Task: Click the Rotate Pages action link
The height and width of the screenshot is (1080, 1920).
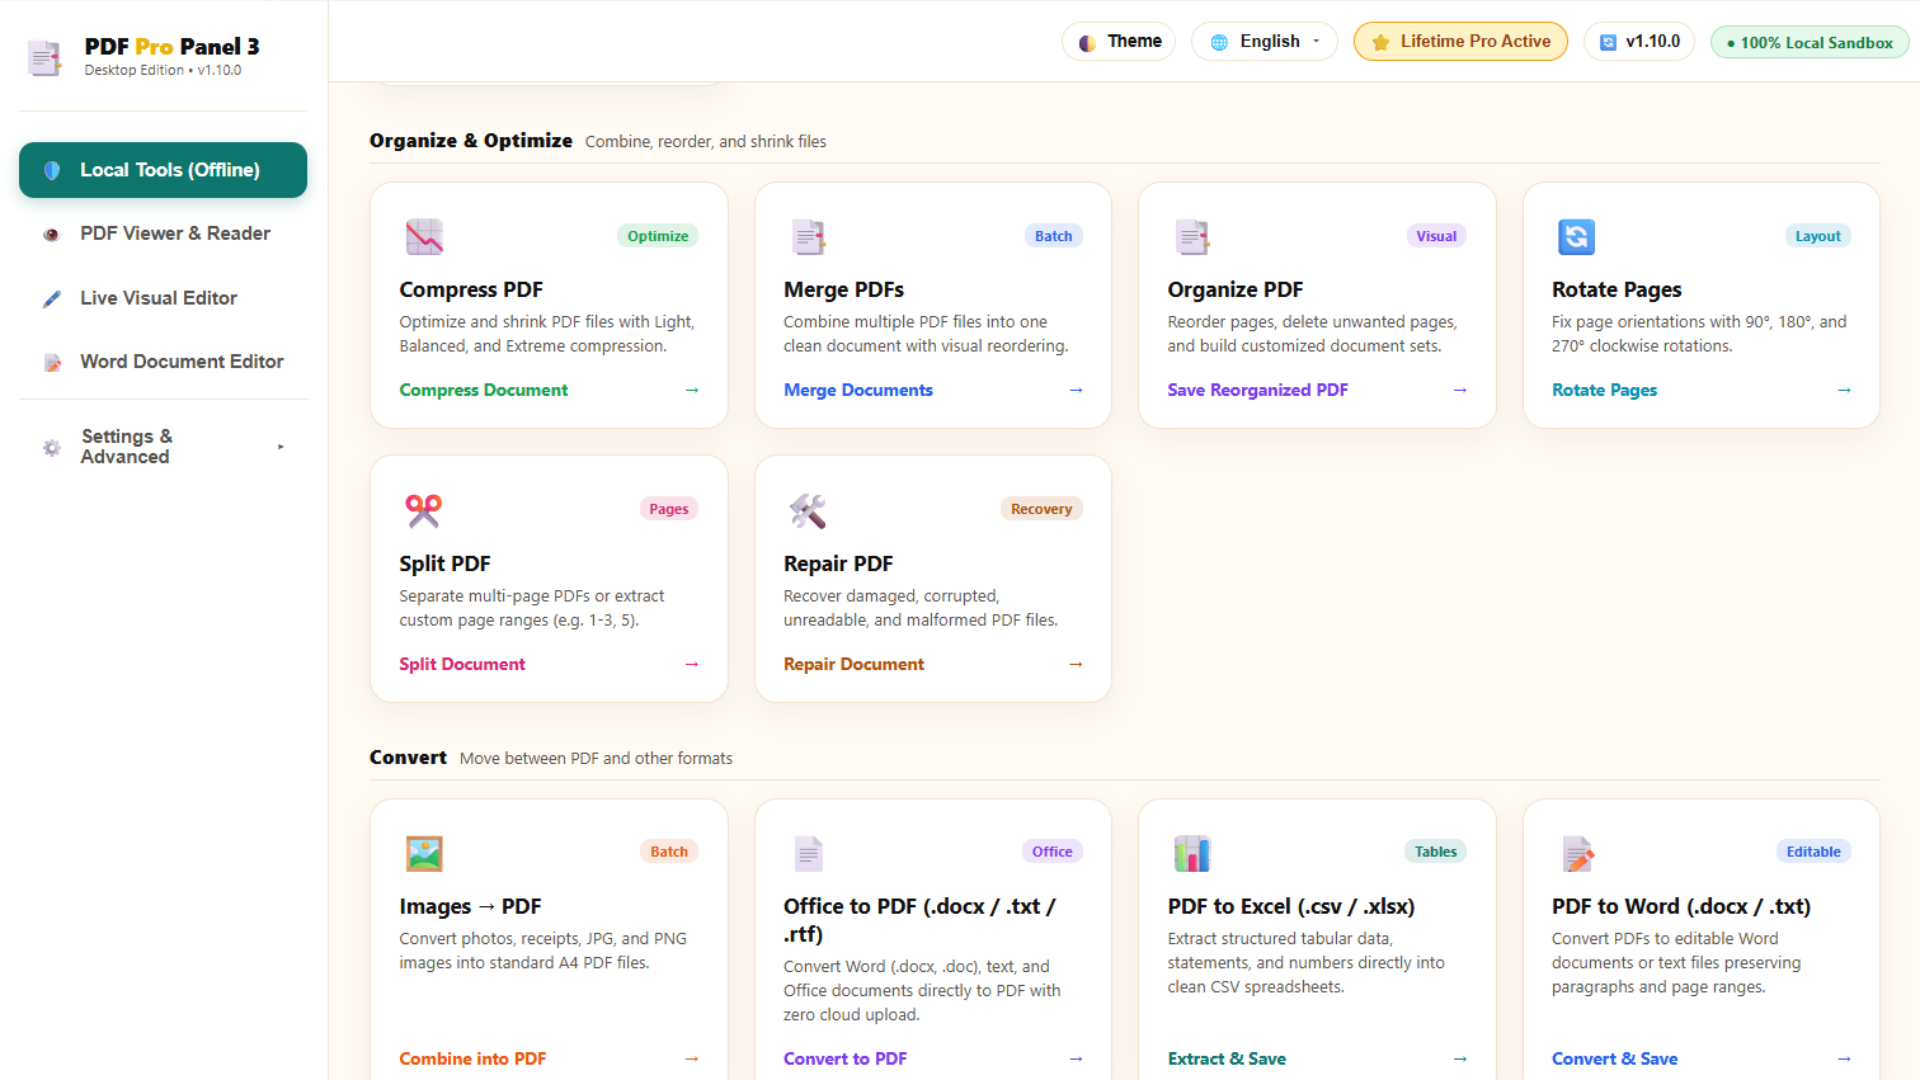Action: [1604, 390]
